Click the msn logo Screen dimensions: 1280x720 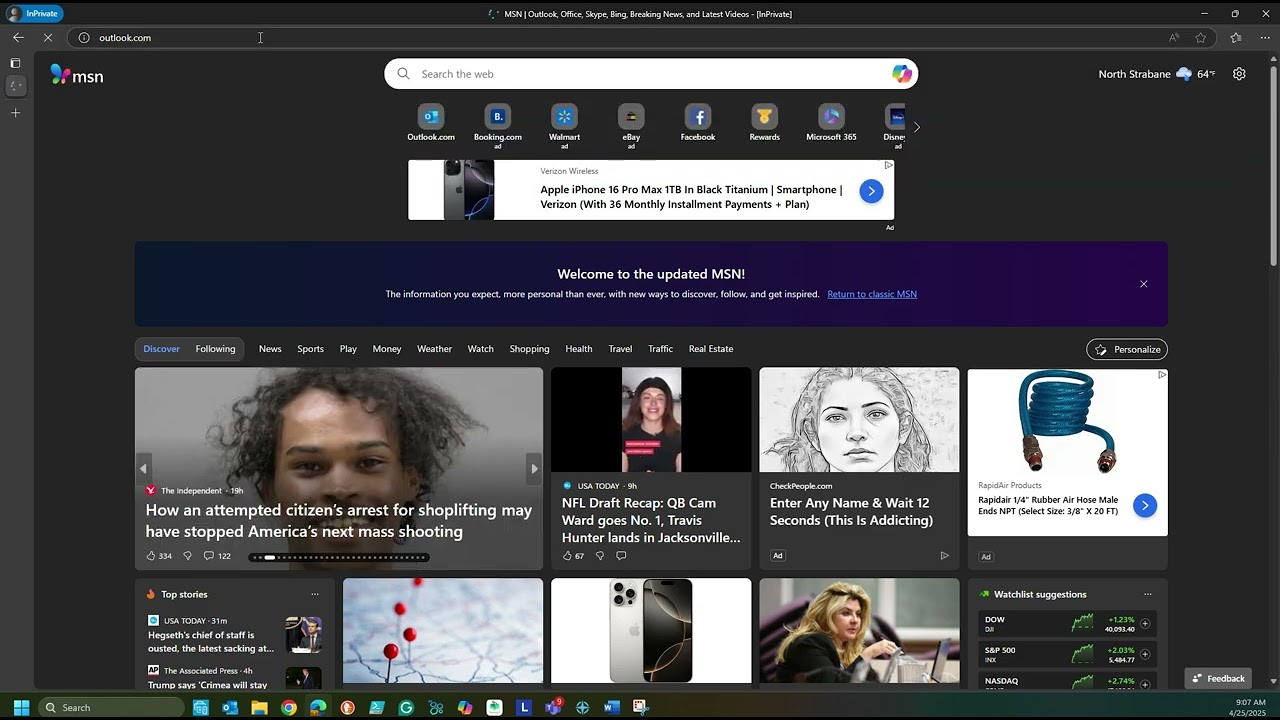(x=77, y=75)
